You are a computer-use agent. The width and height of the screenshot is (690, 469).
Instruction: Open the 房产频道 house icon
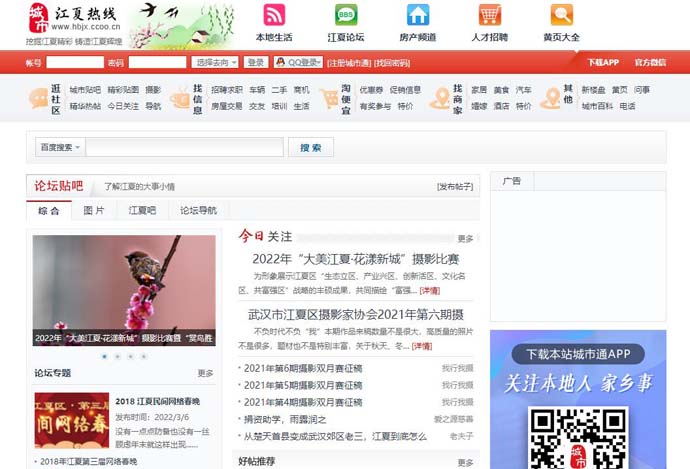(418, 15)
